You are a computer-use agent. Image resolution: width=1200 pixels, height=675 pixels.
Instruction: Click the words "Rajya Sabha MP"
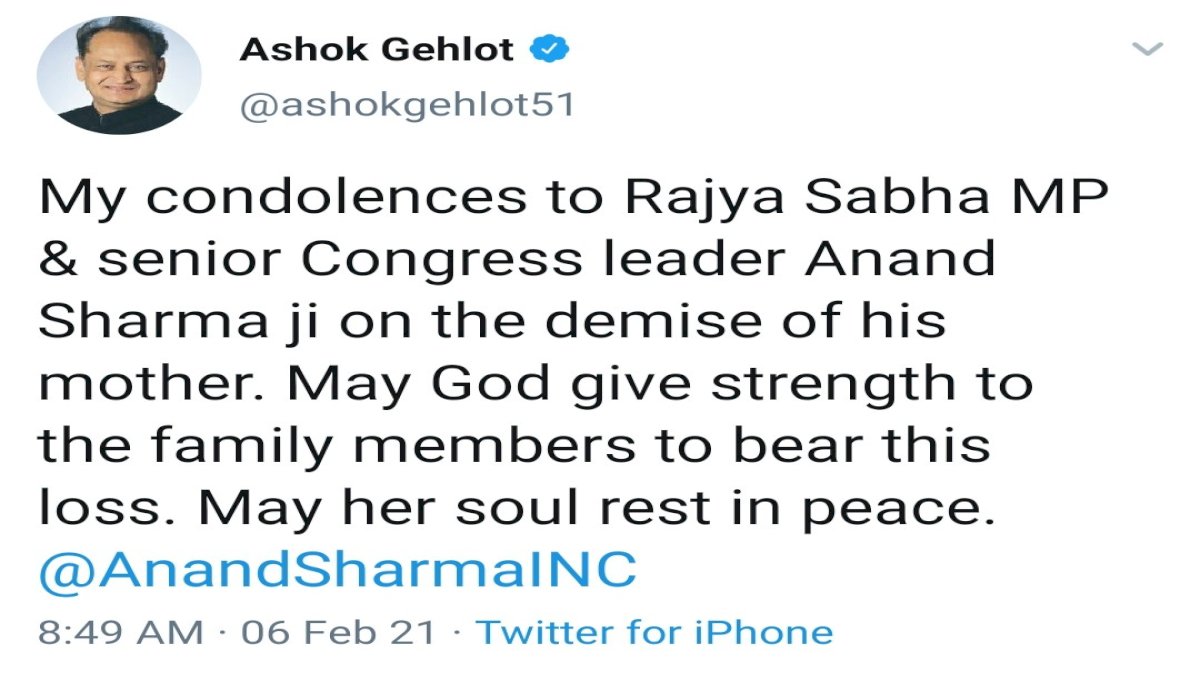[x=867, y=197]
